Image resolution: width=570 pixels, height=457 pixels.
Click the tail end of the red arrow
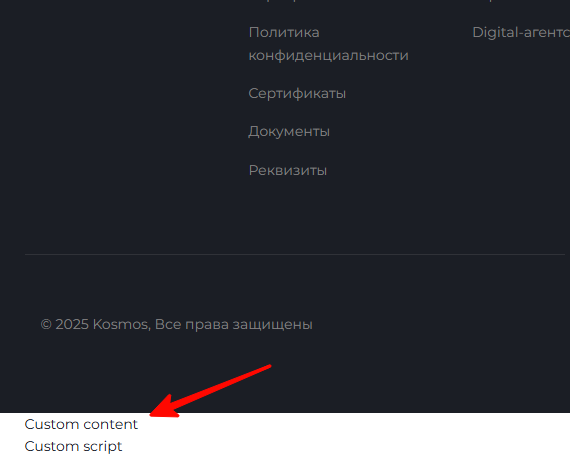(x=268, y=367)
